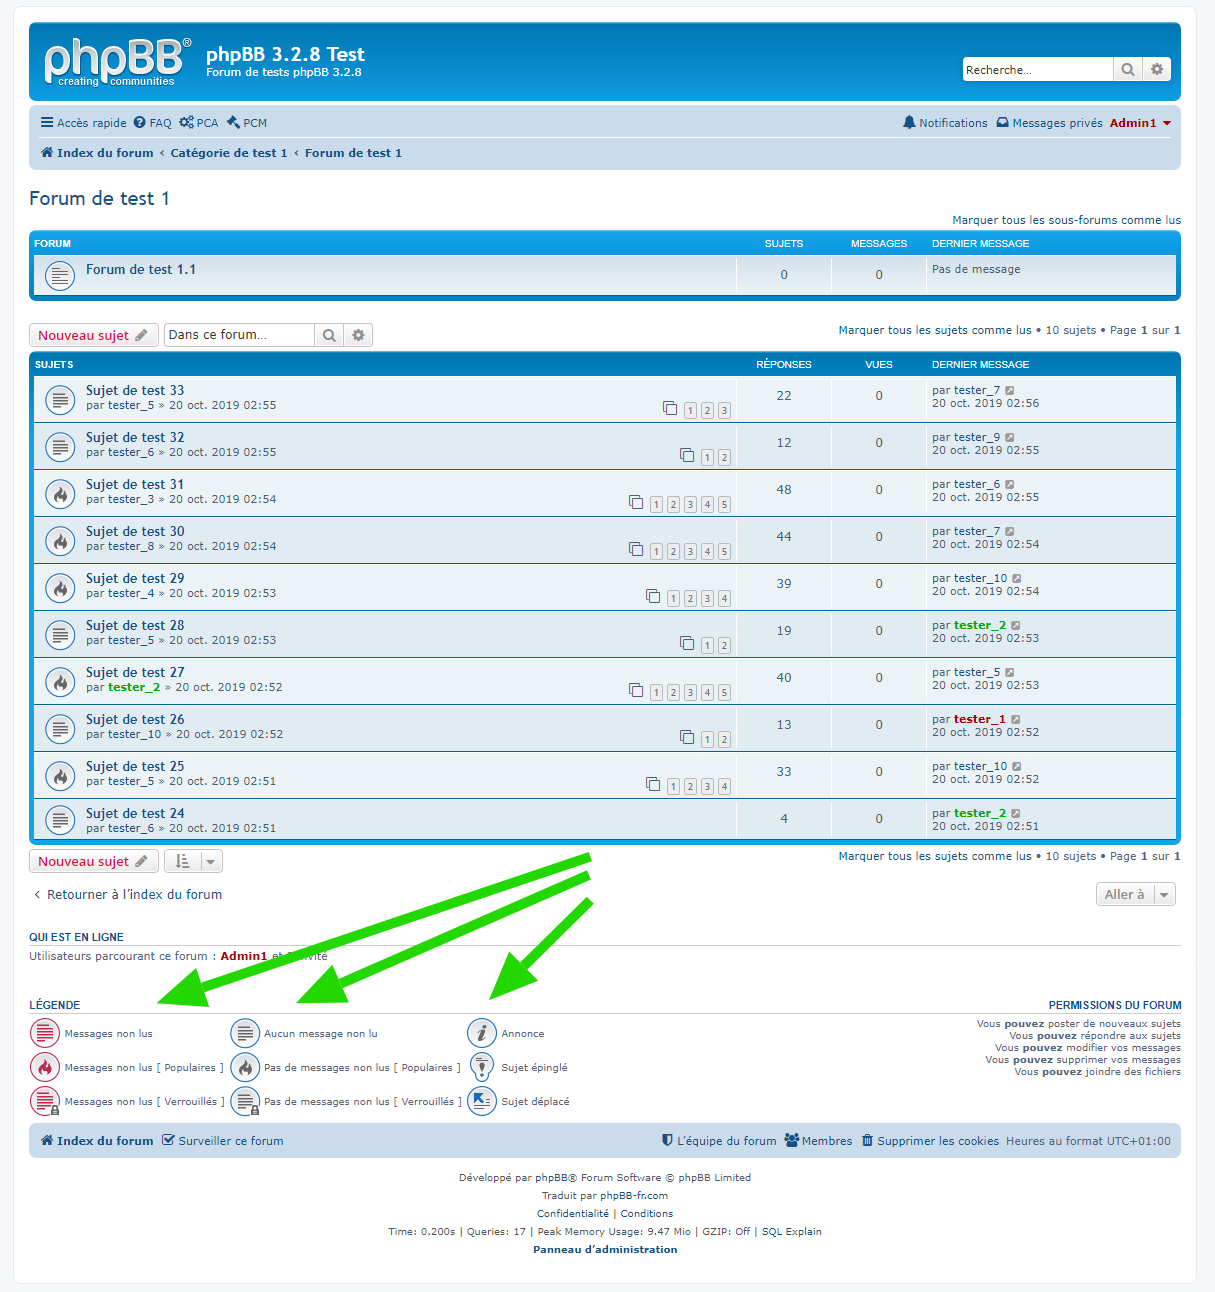This screenshot has height=1292, width=1215.
Task: Open Panneau d'administration link in footer
Action: click(x=605, y=1249)
